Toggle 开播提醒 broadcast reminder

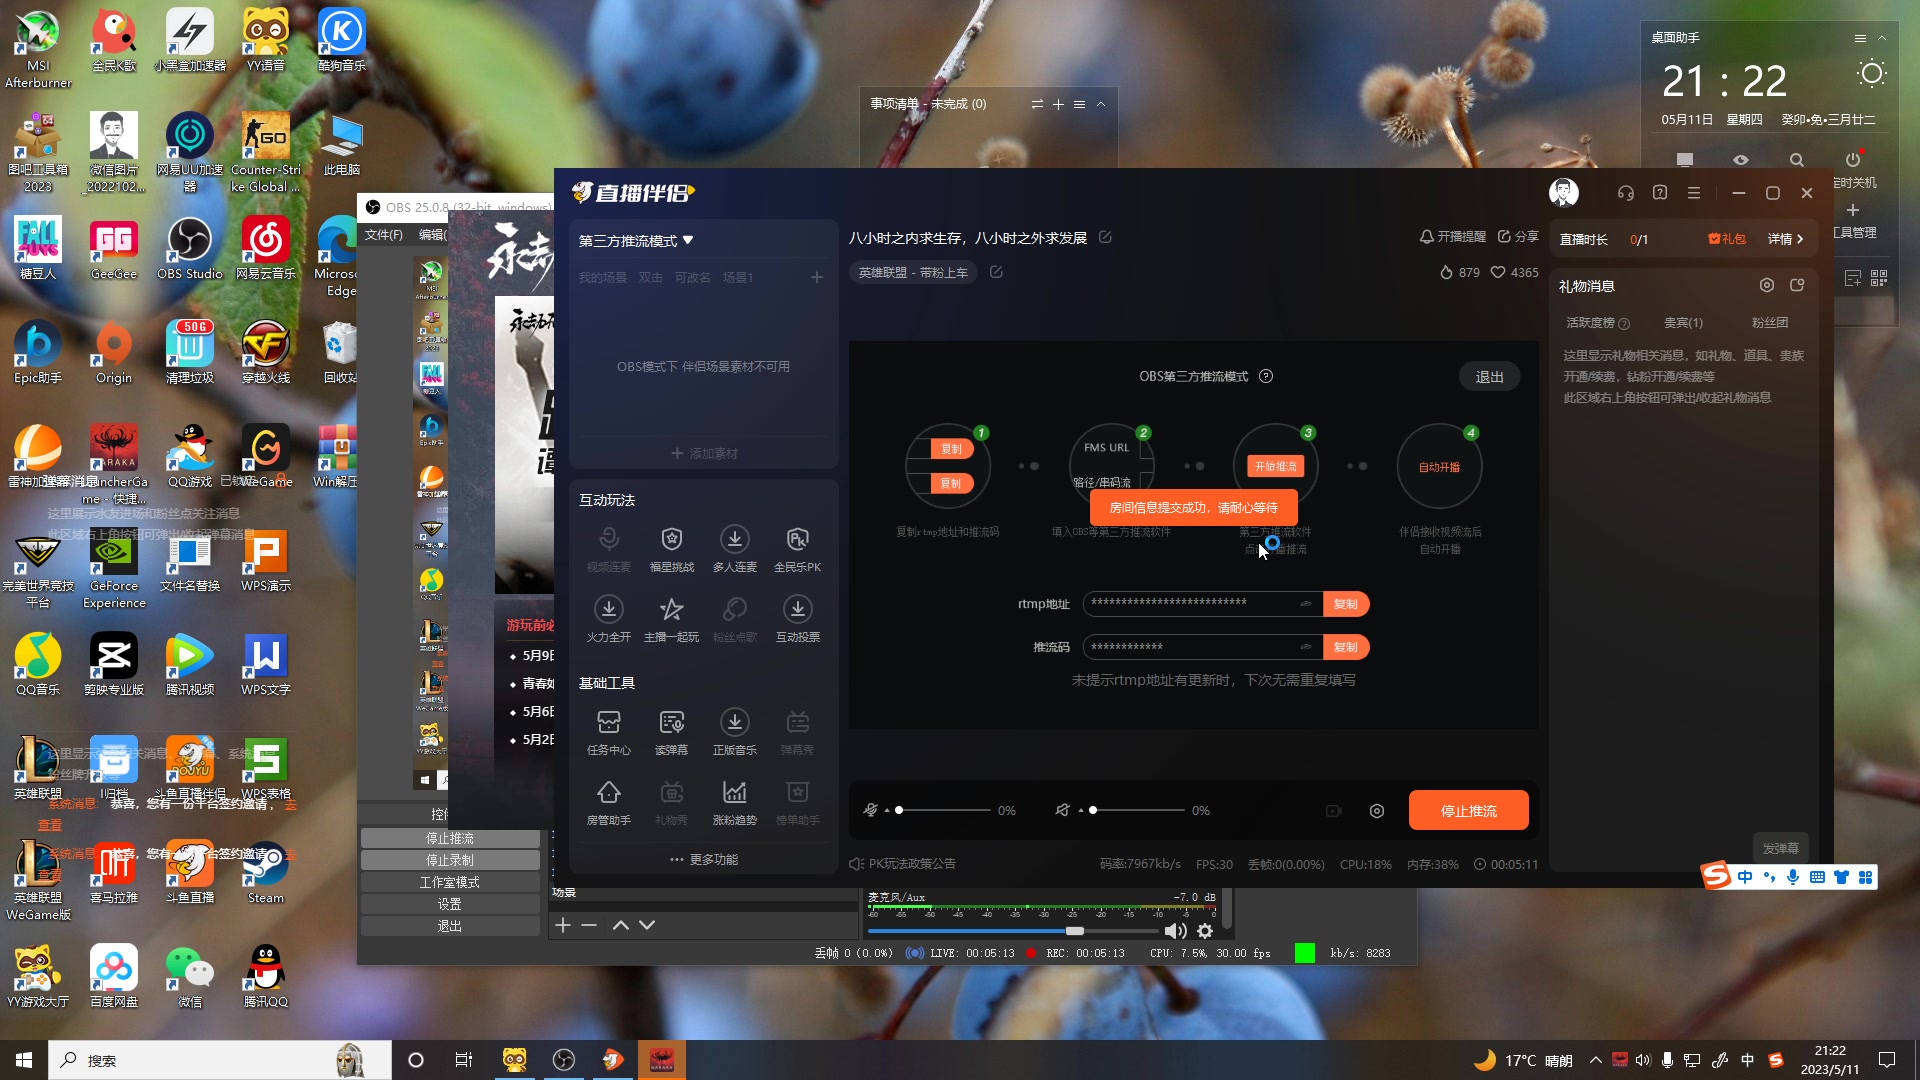(1453, 237)
